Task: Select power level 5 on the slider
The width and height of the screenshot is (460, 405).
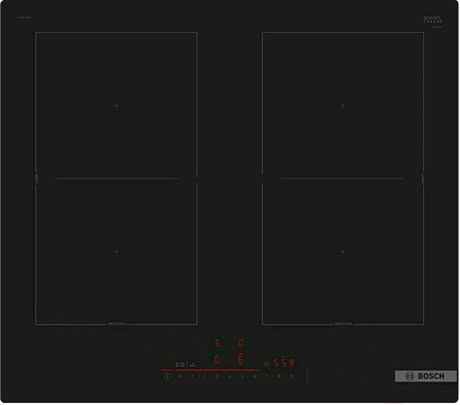Action: click(242, 376)
